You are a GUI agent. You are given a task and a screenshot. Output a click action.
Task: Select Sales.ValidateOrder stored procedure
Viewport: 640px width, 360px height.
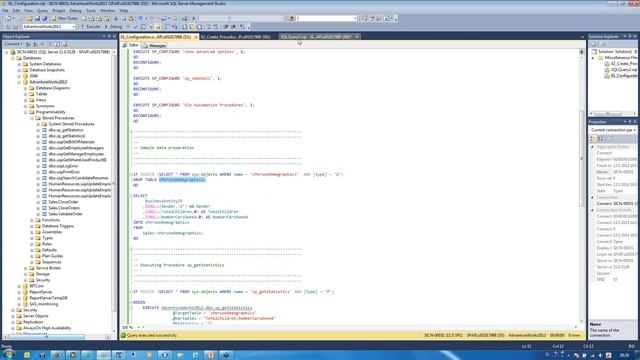pos(65,214)
